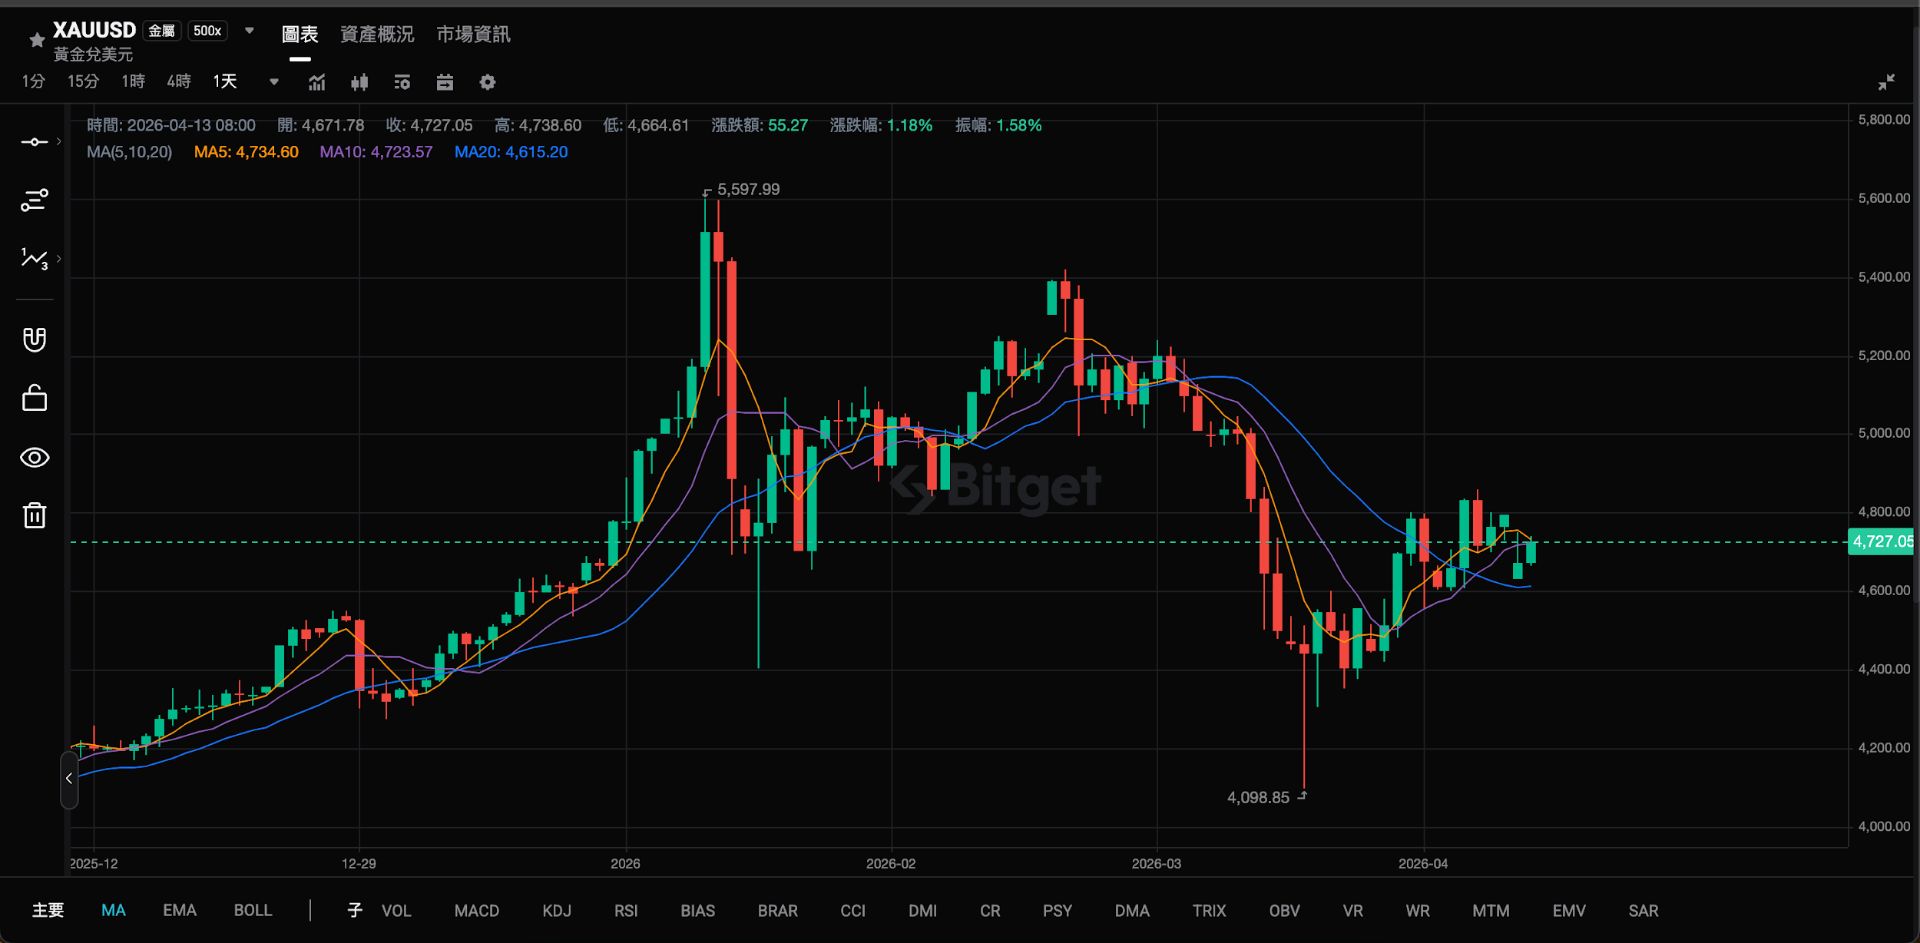Collapse the drawing toolbar with left chevron
The image size is (1920, 943).
69,778
